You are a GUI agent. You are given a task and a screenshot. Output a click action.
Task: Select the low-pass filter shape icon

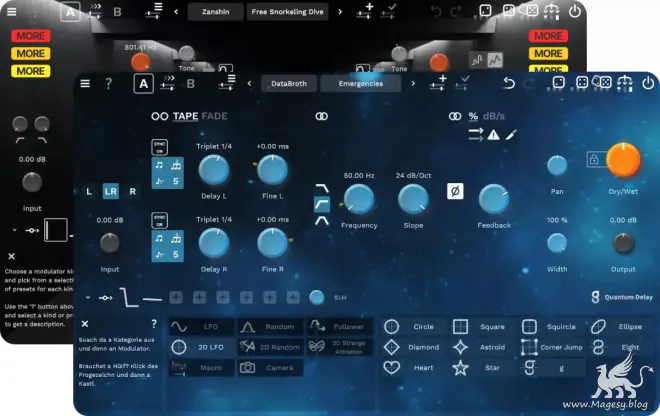[x=322, y=188]
